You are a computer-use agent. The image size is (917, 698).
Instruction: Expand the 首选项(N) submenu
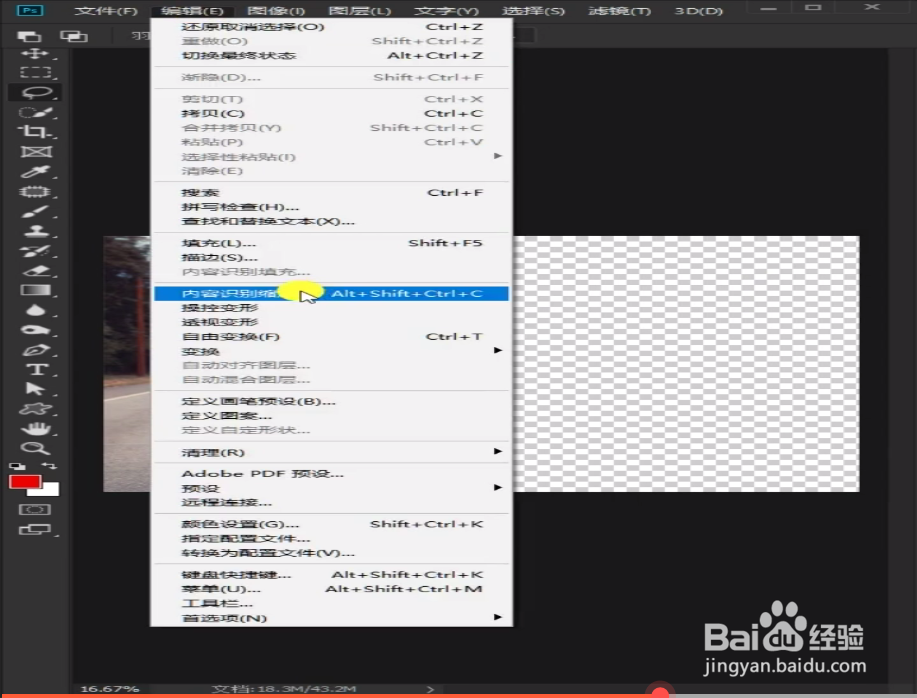[x=332, y=618]
